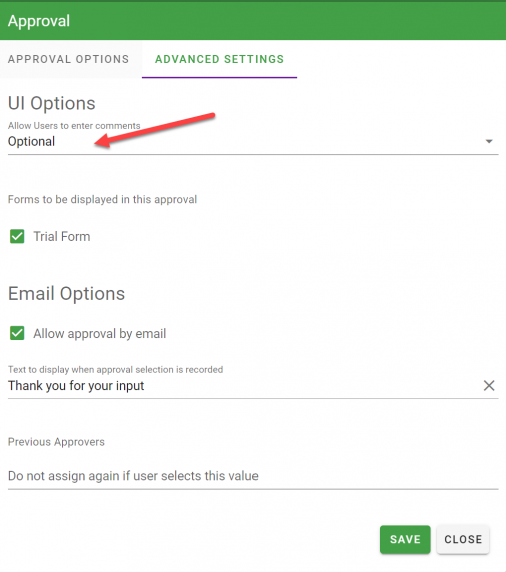Click the Trial Form label
Viewport: 506px width, 572px height.
click(62, 236)
